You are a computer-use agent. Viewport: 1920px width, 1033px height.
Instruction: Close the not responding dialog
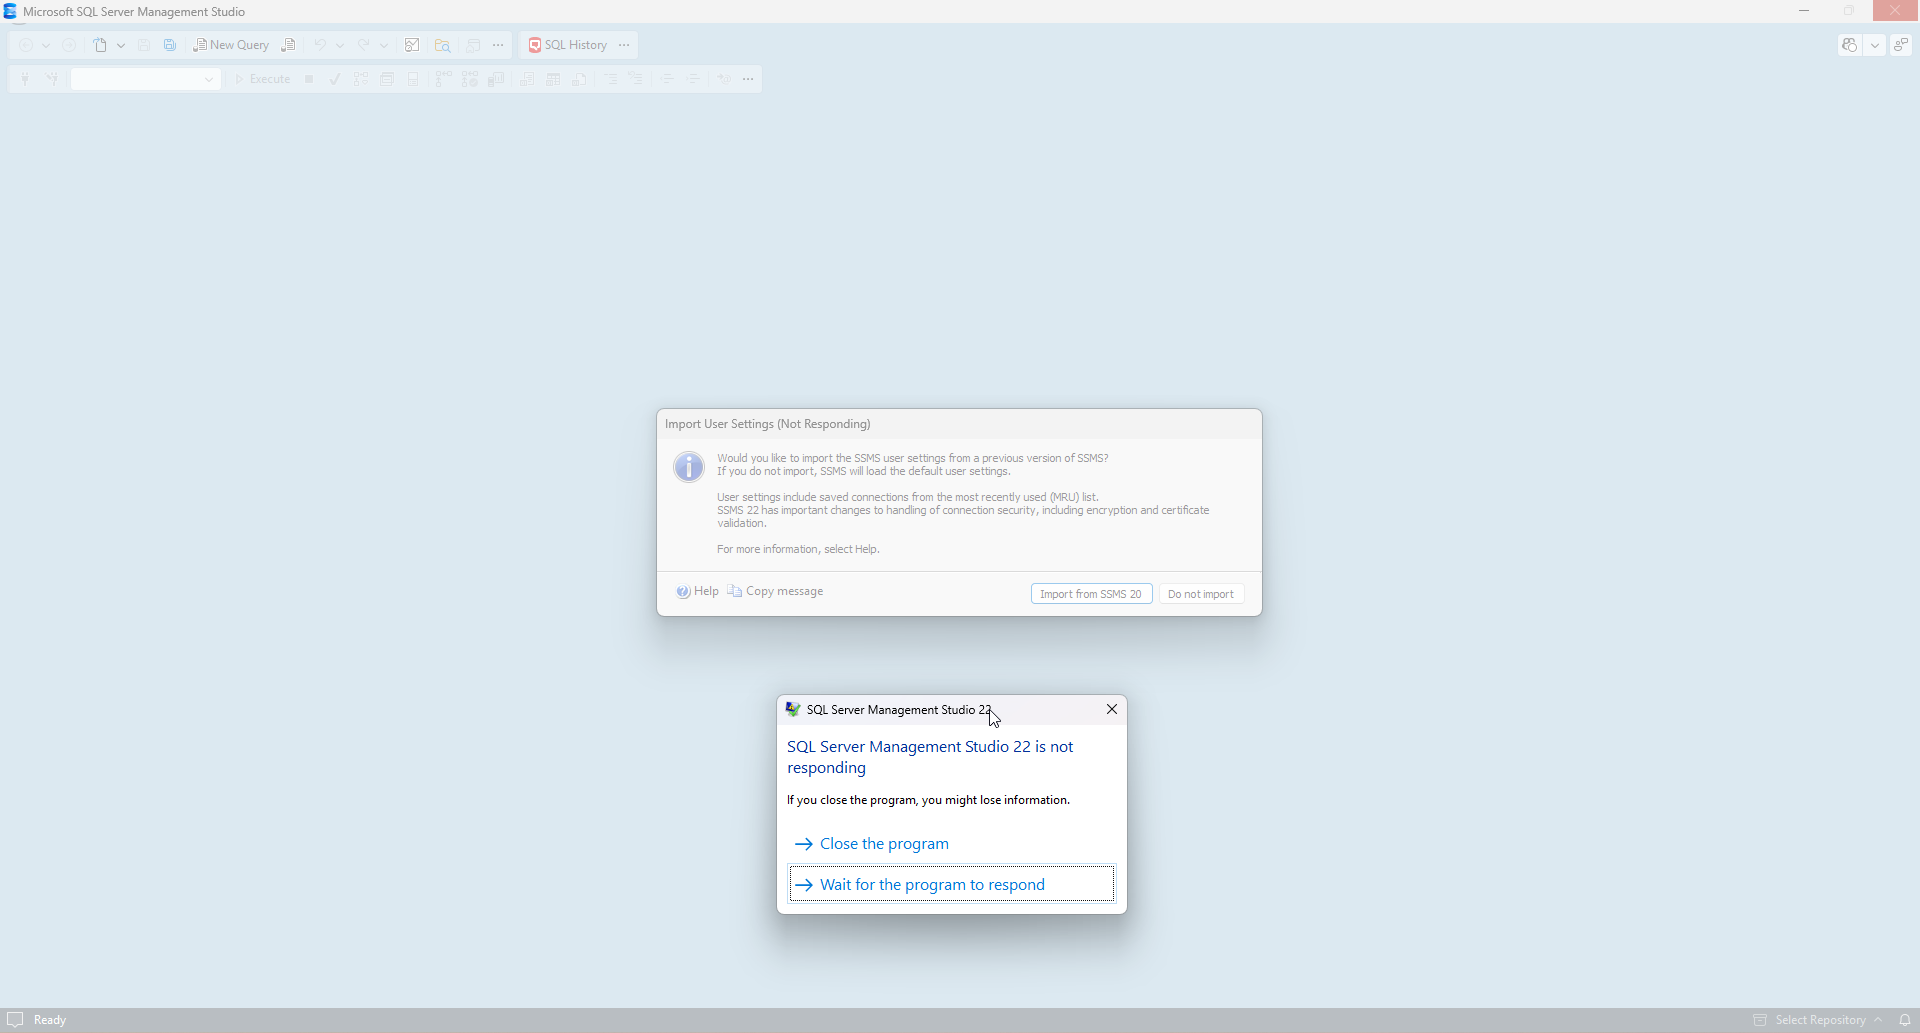(1111, 709)
